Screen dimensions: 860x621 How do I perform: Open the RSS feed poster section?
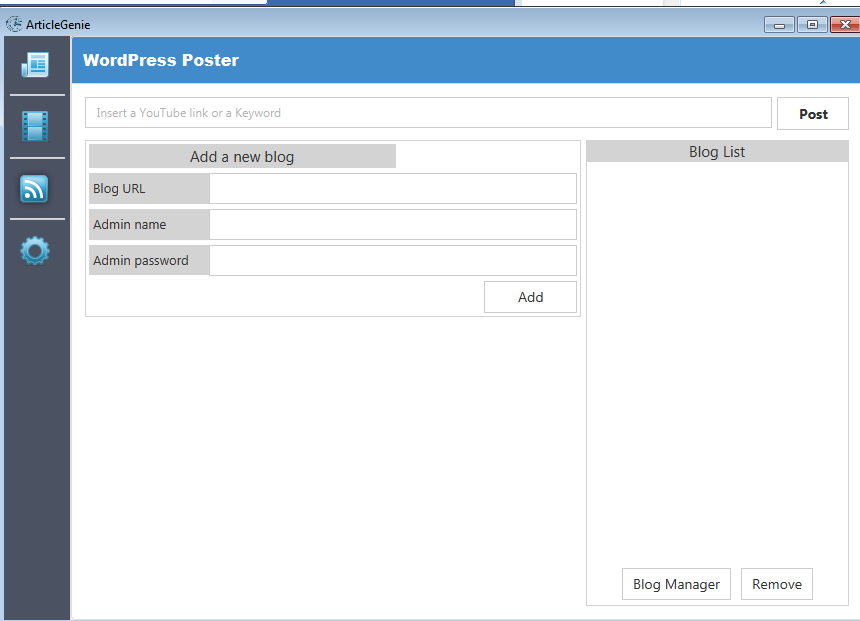coord(34,189)
